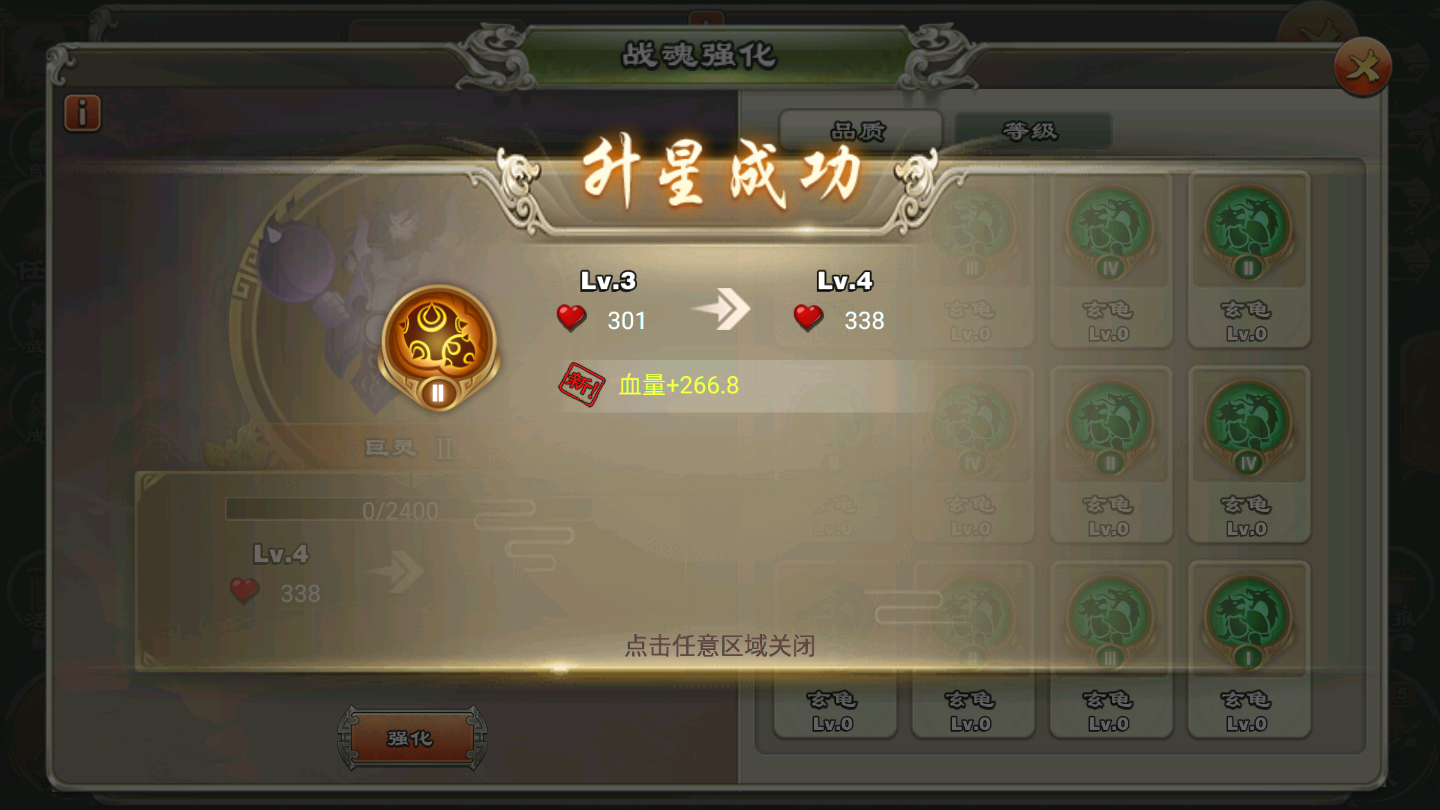
Task: Select the top-row 玄龟 icon marked II
Action: pos(1248,232)
